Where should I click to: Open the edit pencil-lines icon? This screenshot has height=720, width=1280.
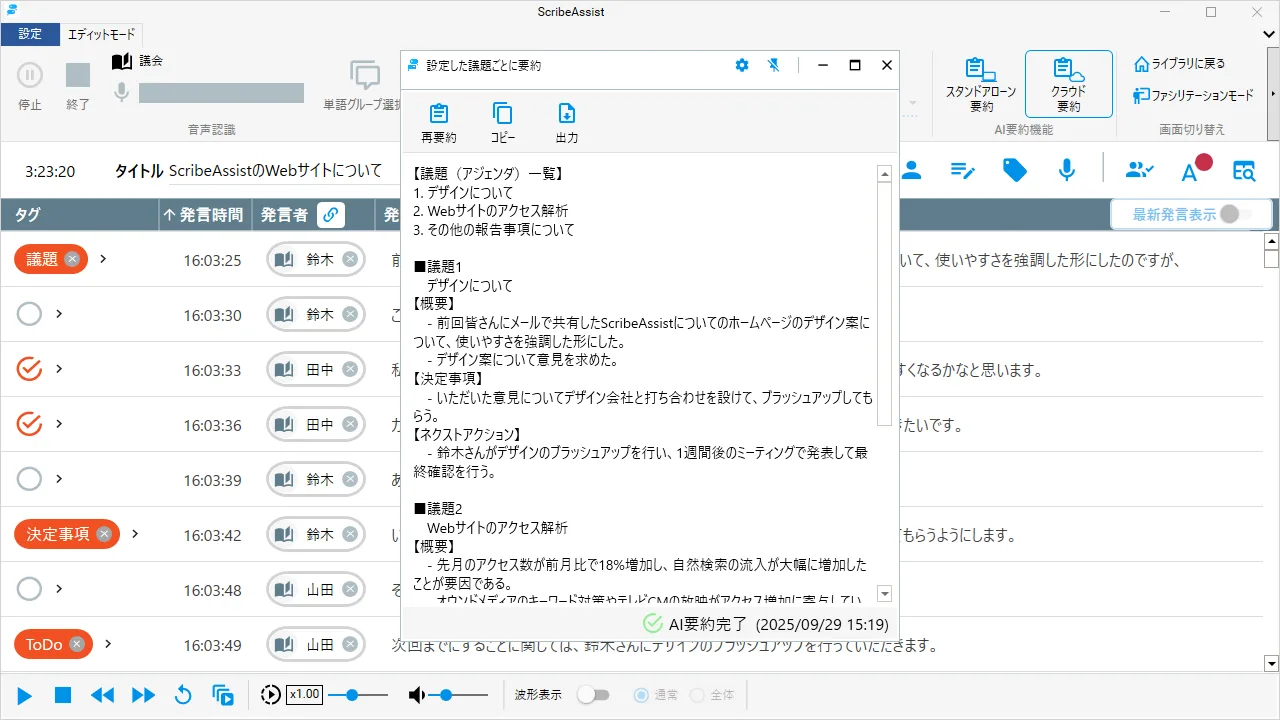point(963,171)
